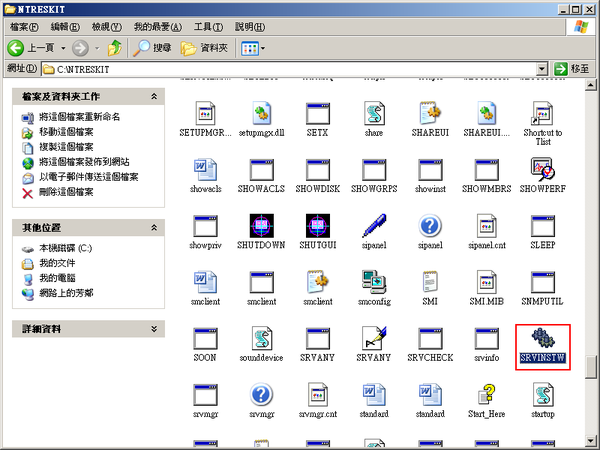
Task: Select the SRVINSTW file icon
Action: pyautogui.click(x=543, y=338)
